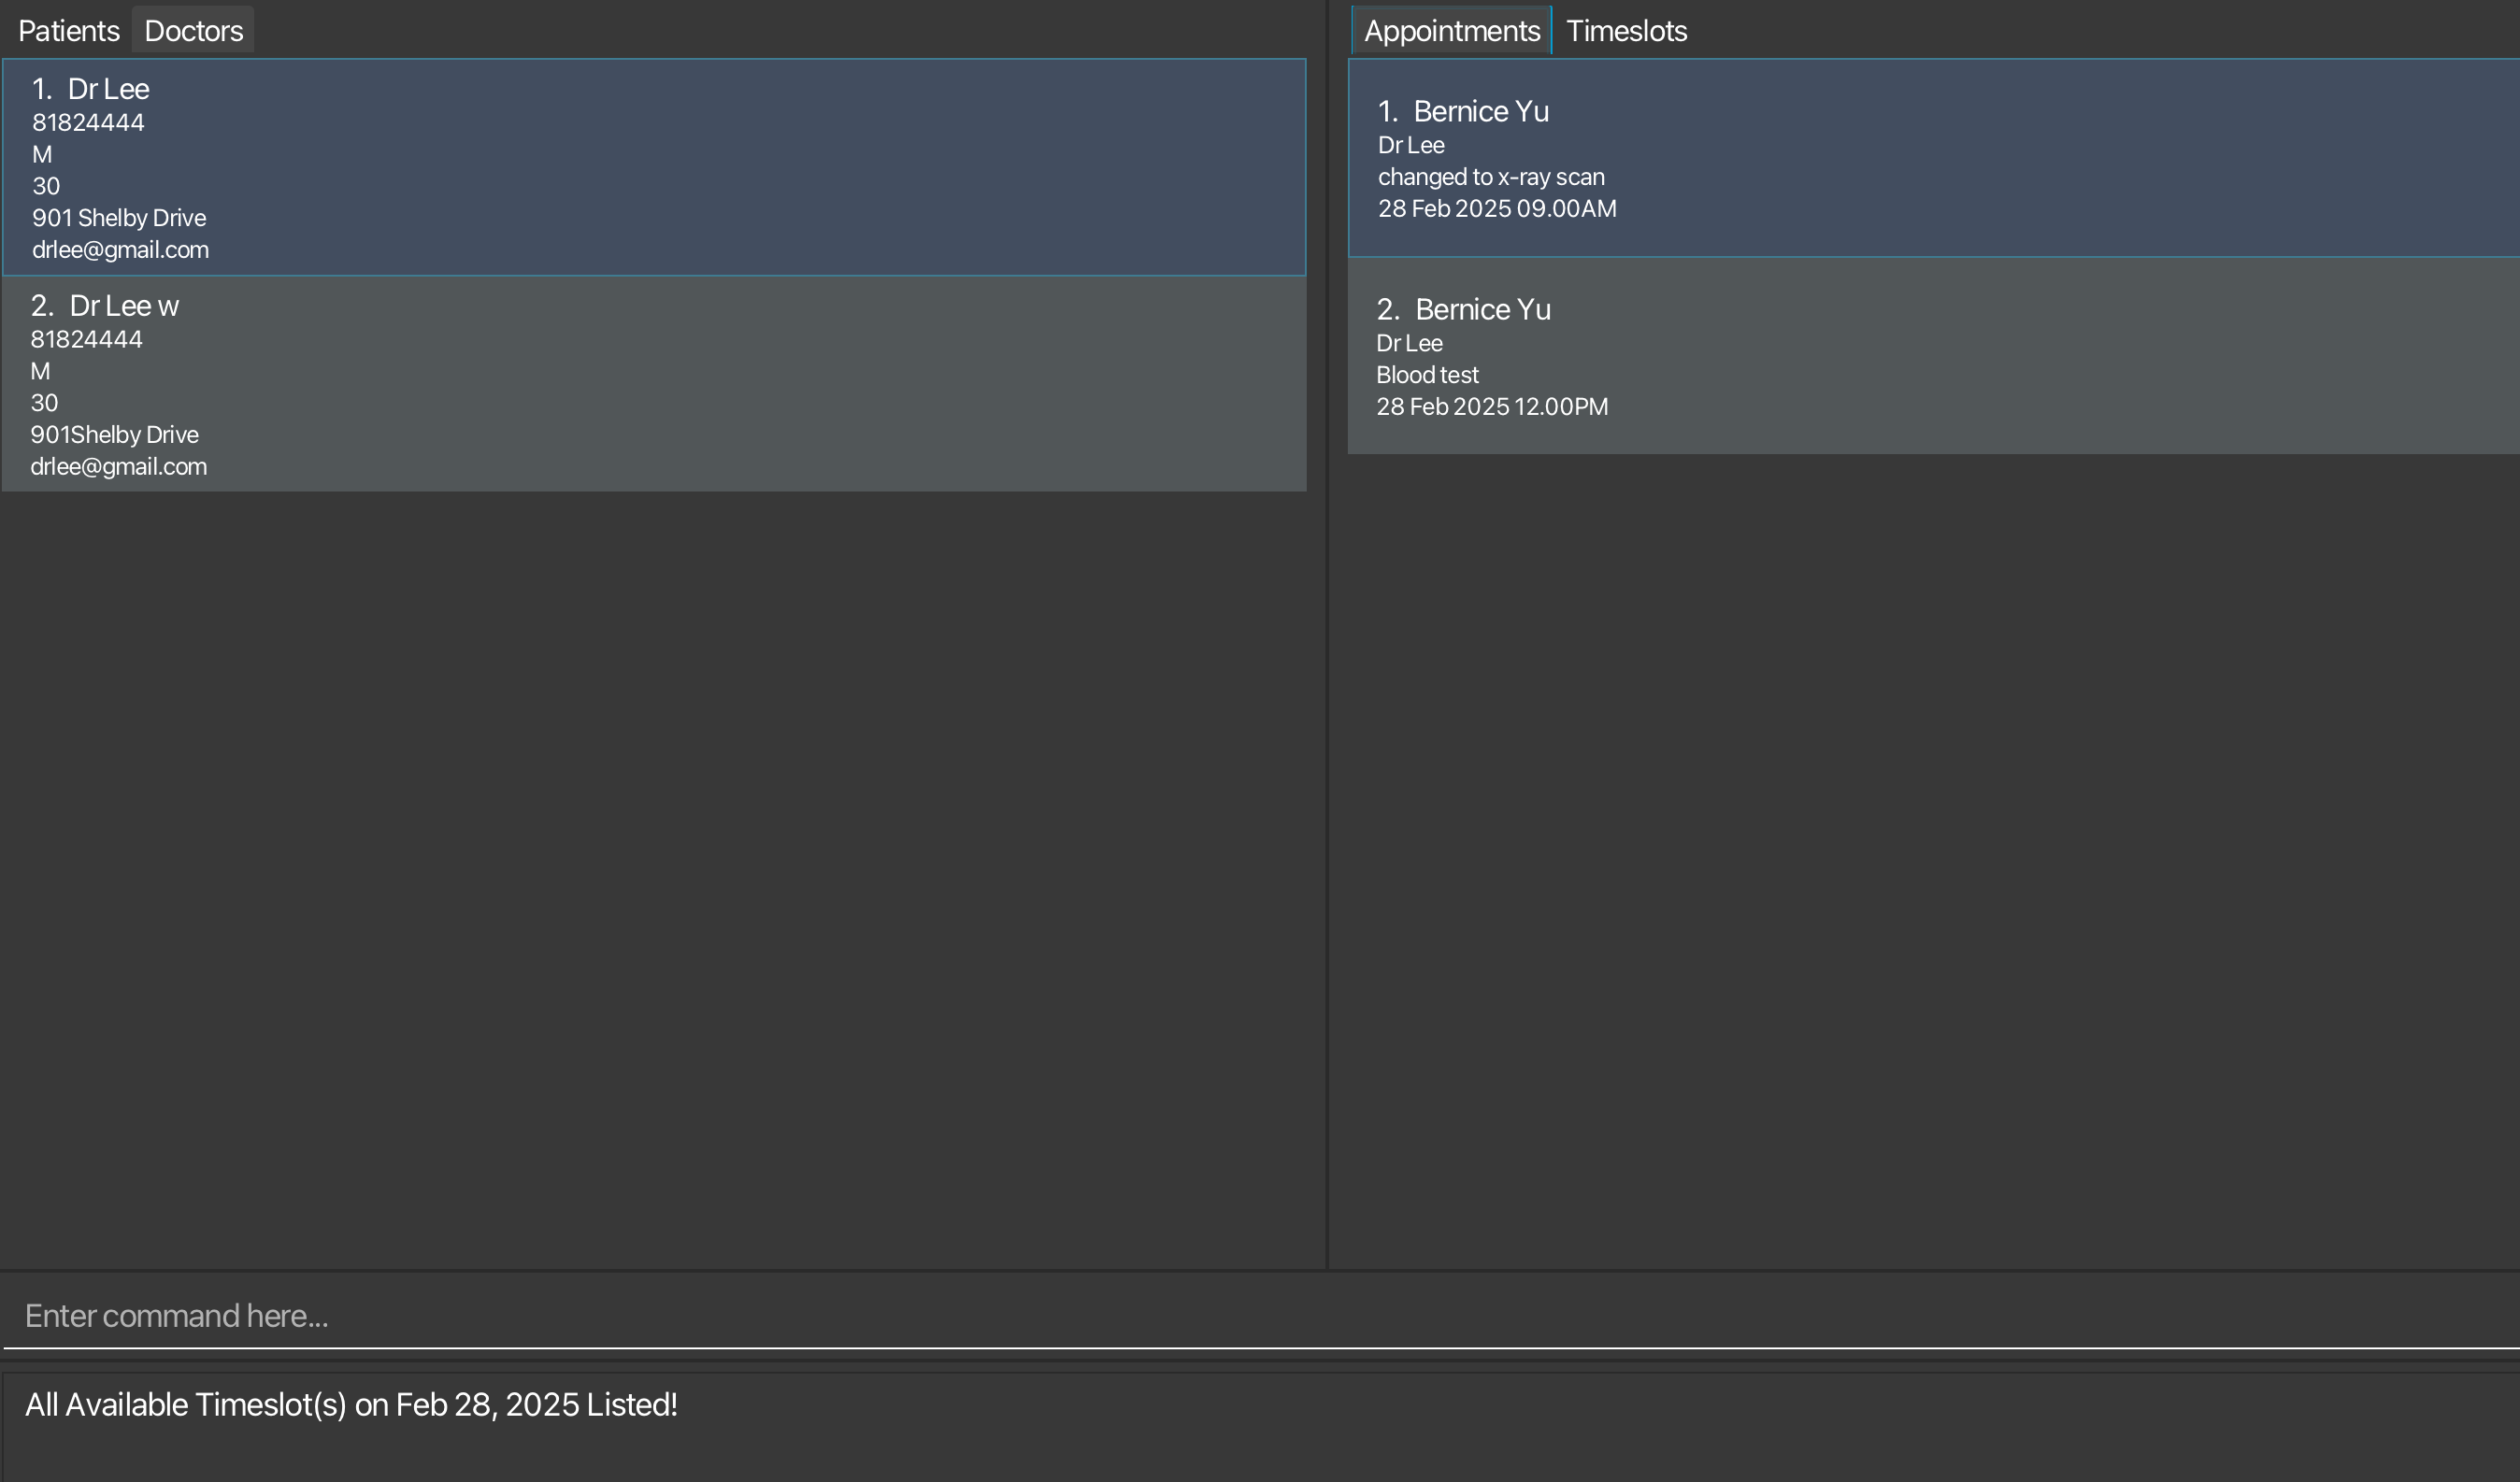Click the gender M line in first doctor card
This screenshot has width=2520, height=1482.
[x=42, y=155]
